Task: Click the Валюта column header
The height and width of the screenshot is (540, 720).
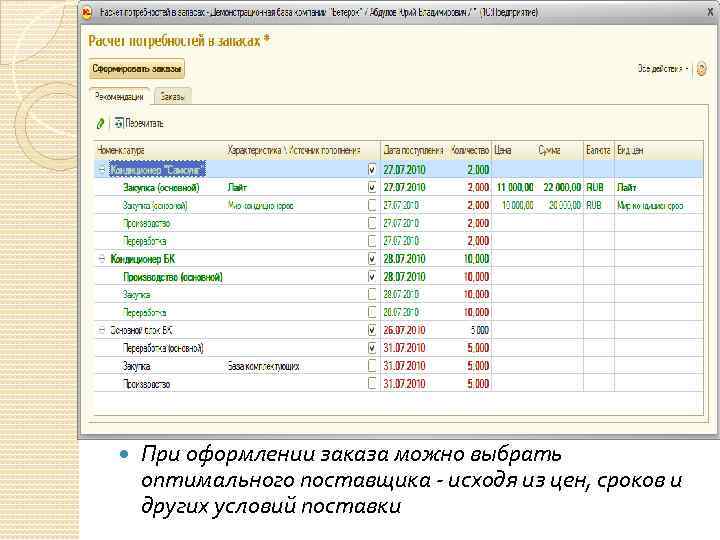Action: pos(599,151)
